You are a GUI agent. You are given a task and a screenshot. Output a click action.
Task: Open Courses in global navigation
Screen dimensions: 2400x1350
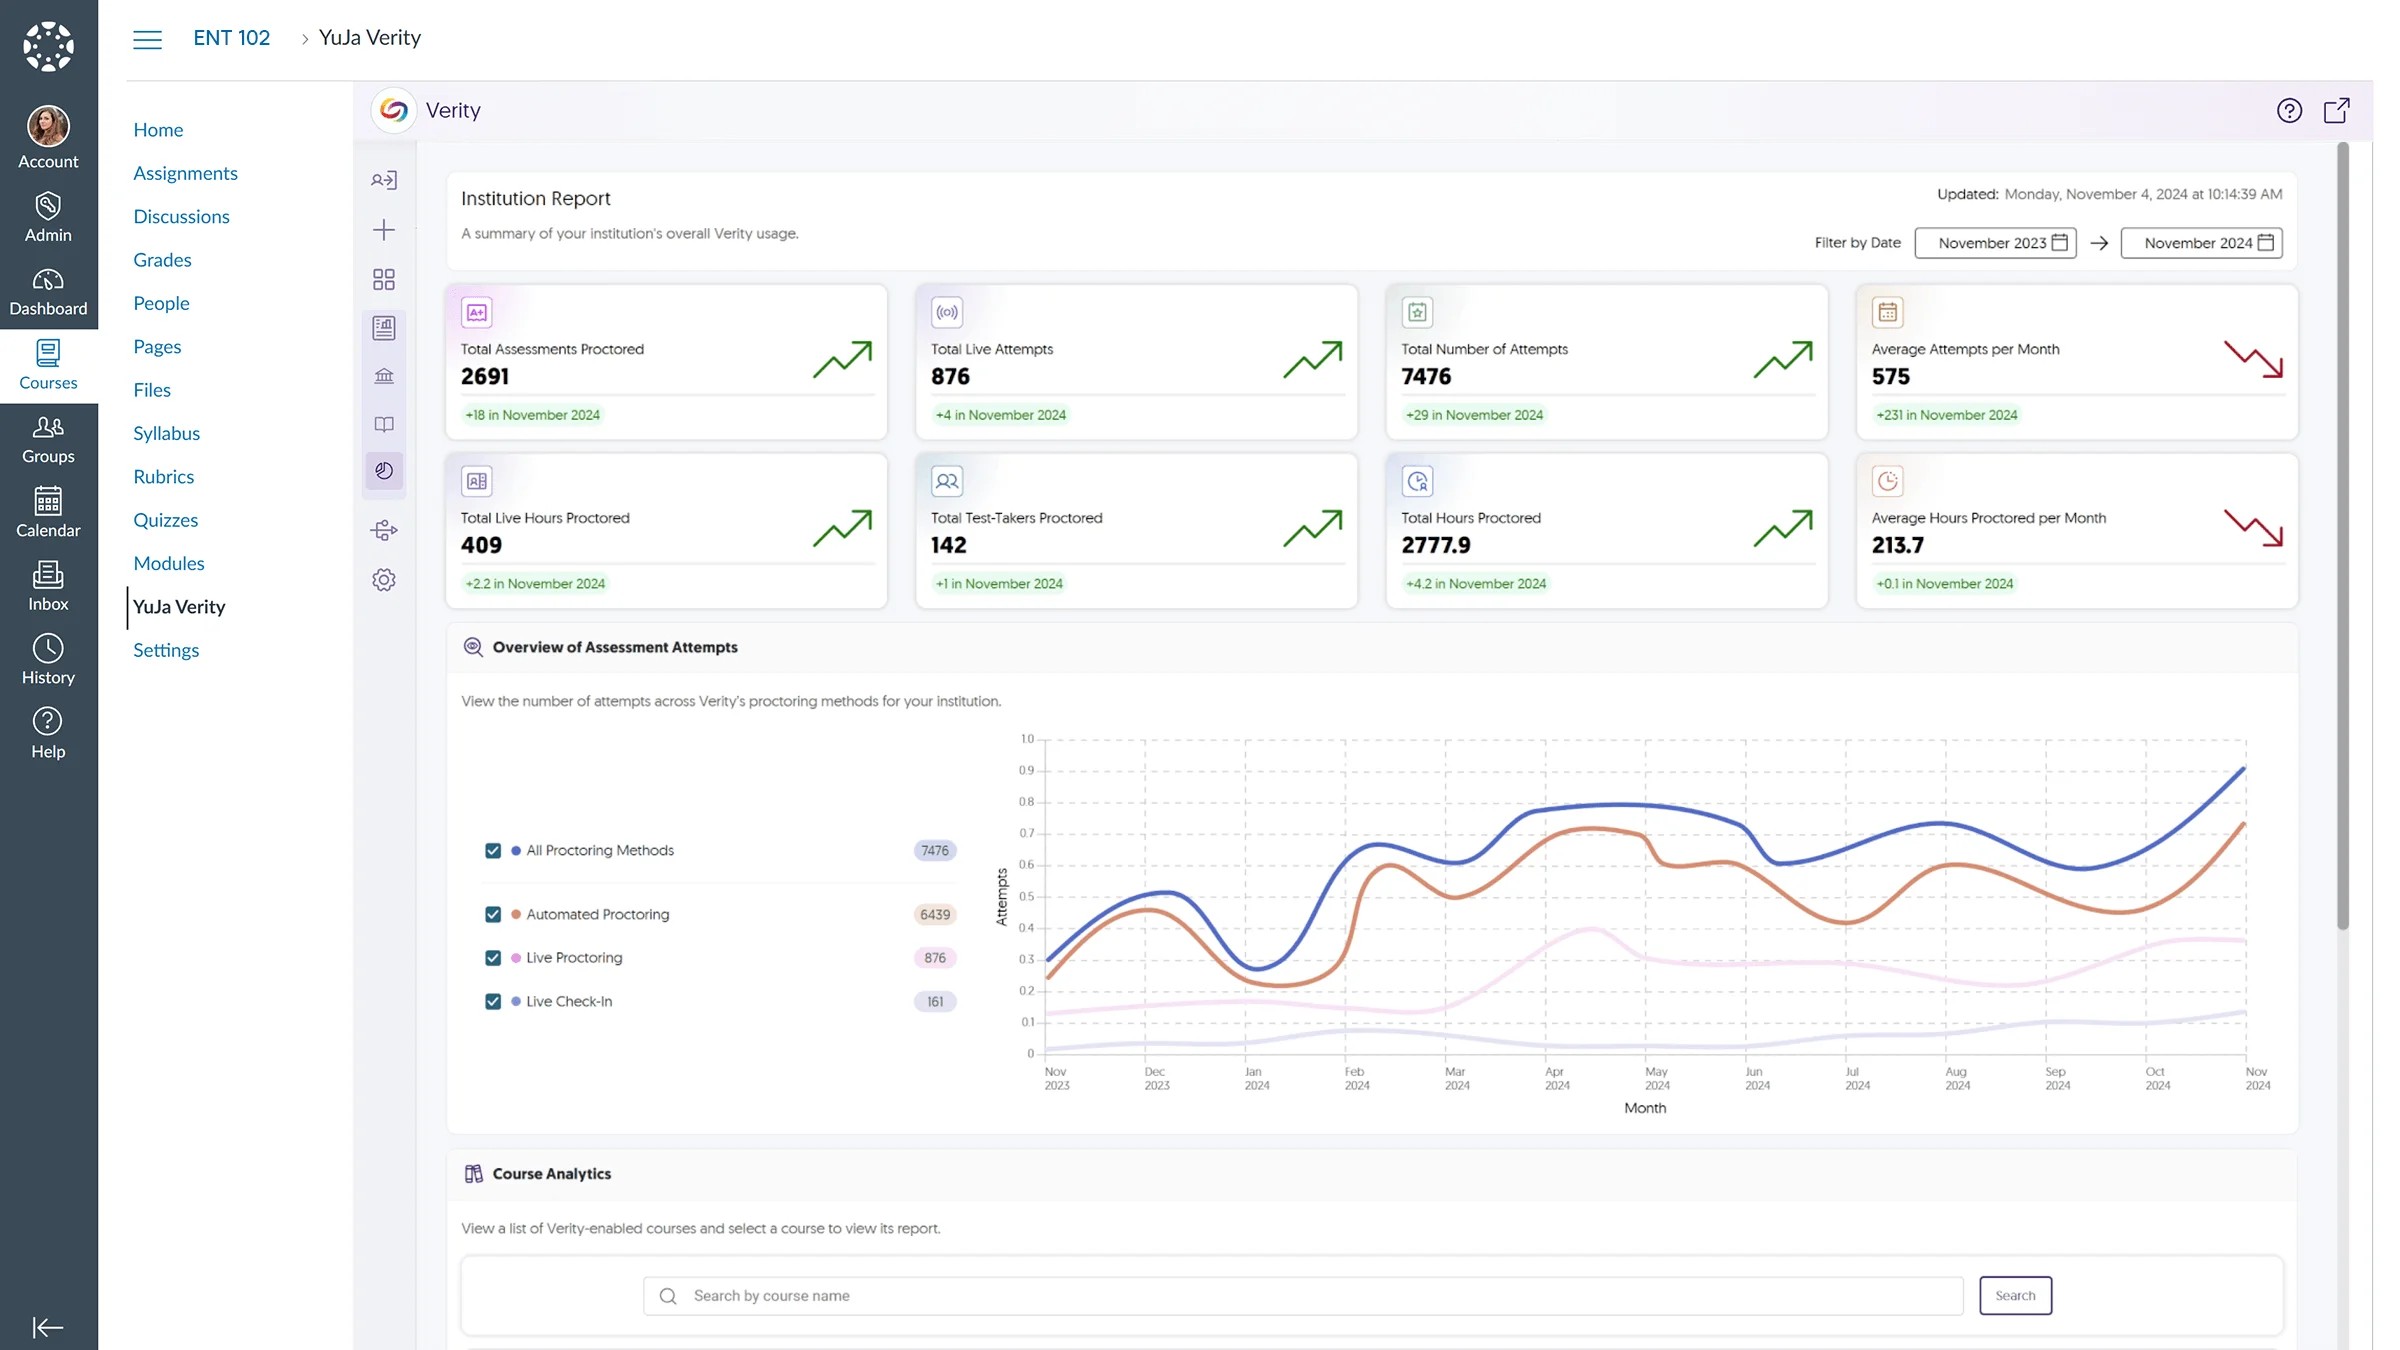coord(48,365)
